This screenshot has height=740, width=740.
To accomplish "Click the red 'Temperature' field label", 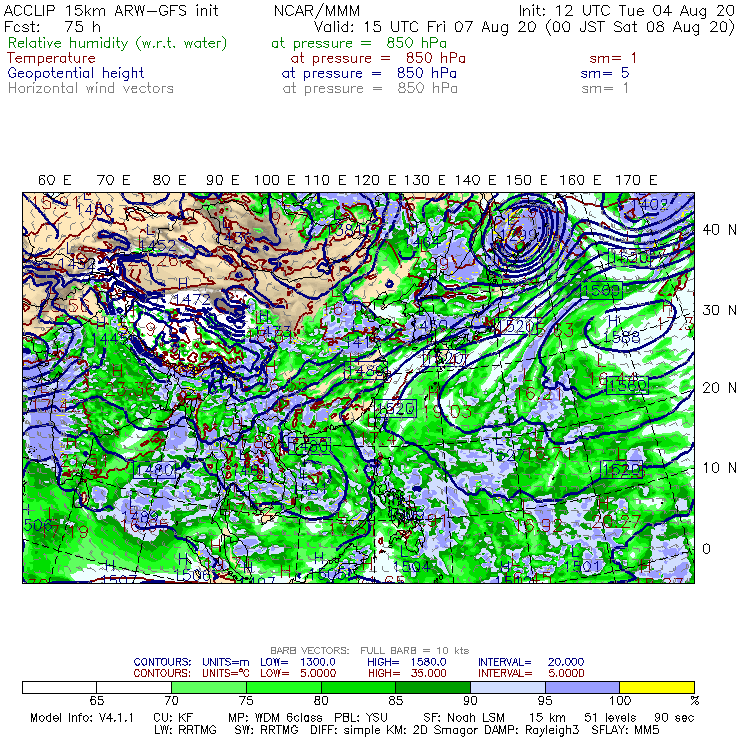I will click(51, 58).
